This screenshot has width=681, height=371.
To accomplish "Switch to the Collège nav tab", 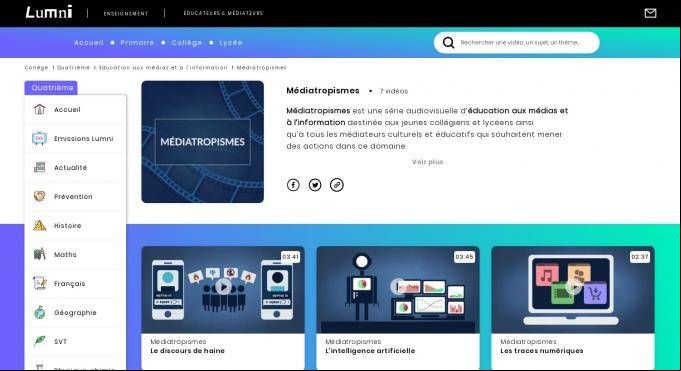I will point(187,43).
